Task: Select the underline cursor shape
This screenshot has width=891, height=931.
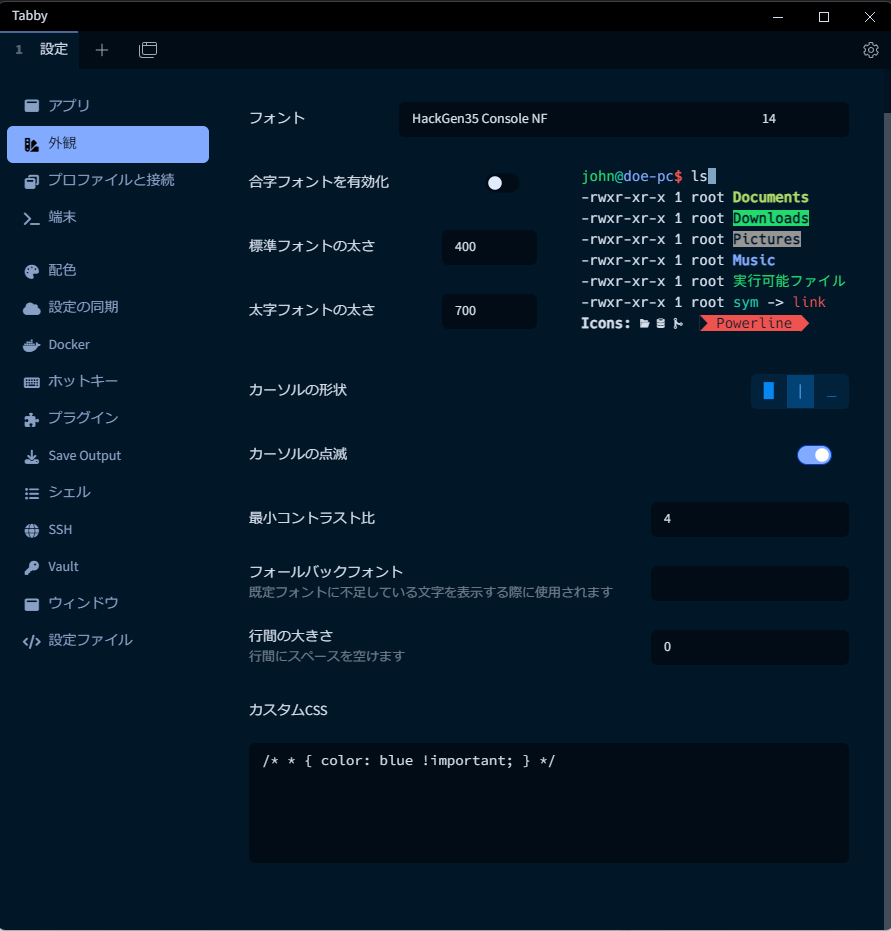Action: coord(832,391)
